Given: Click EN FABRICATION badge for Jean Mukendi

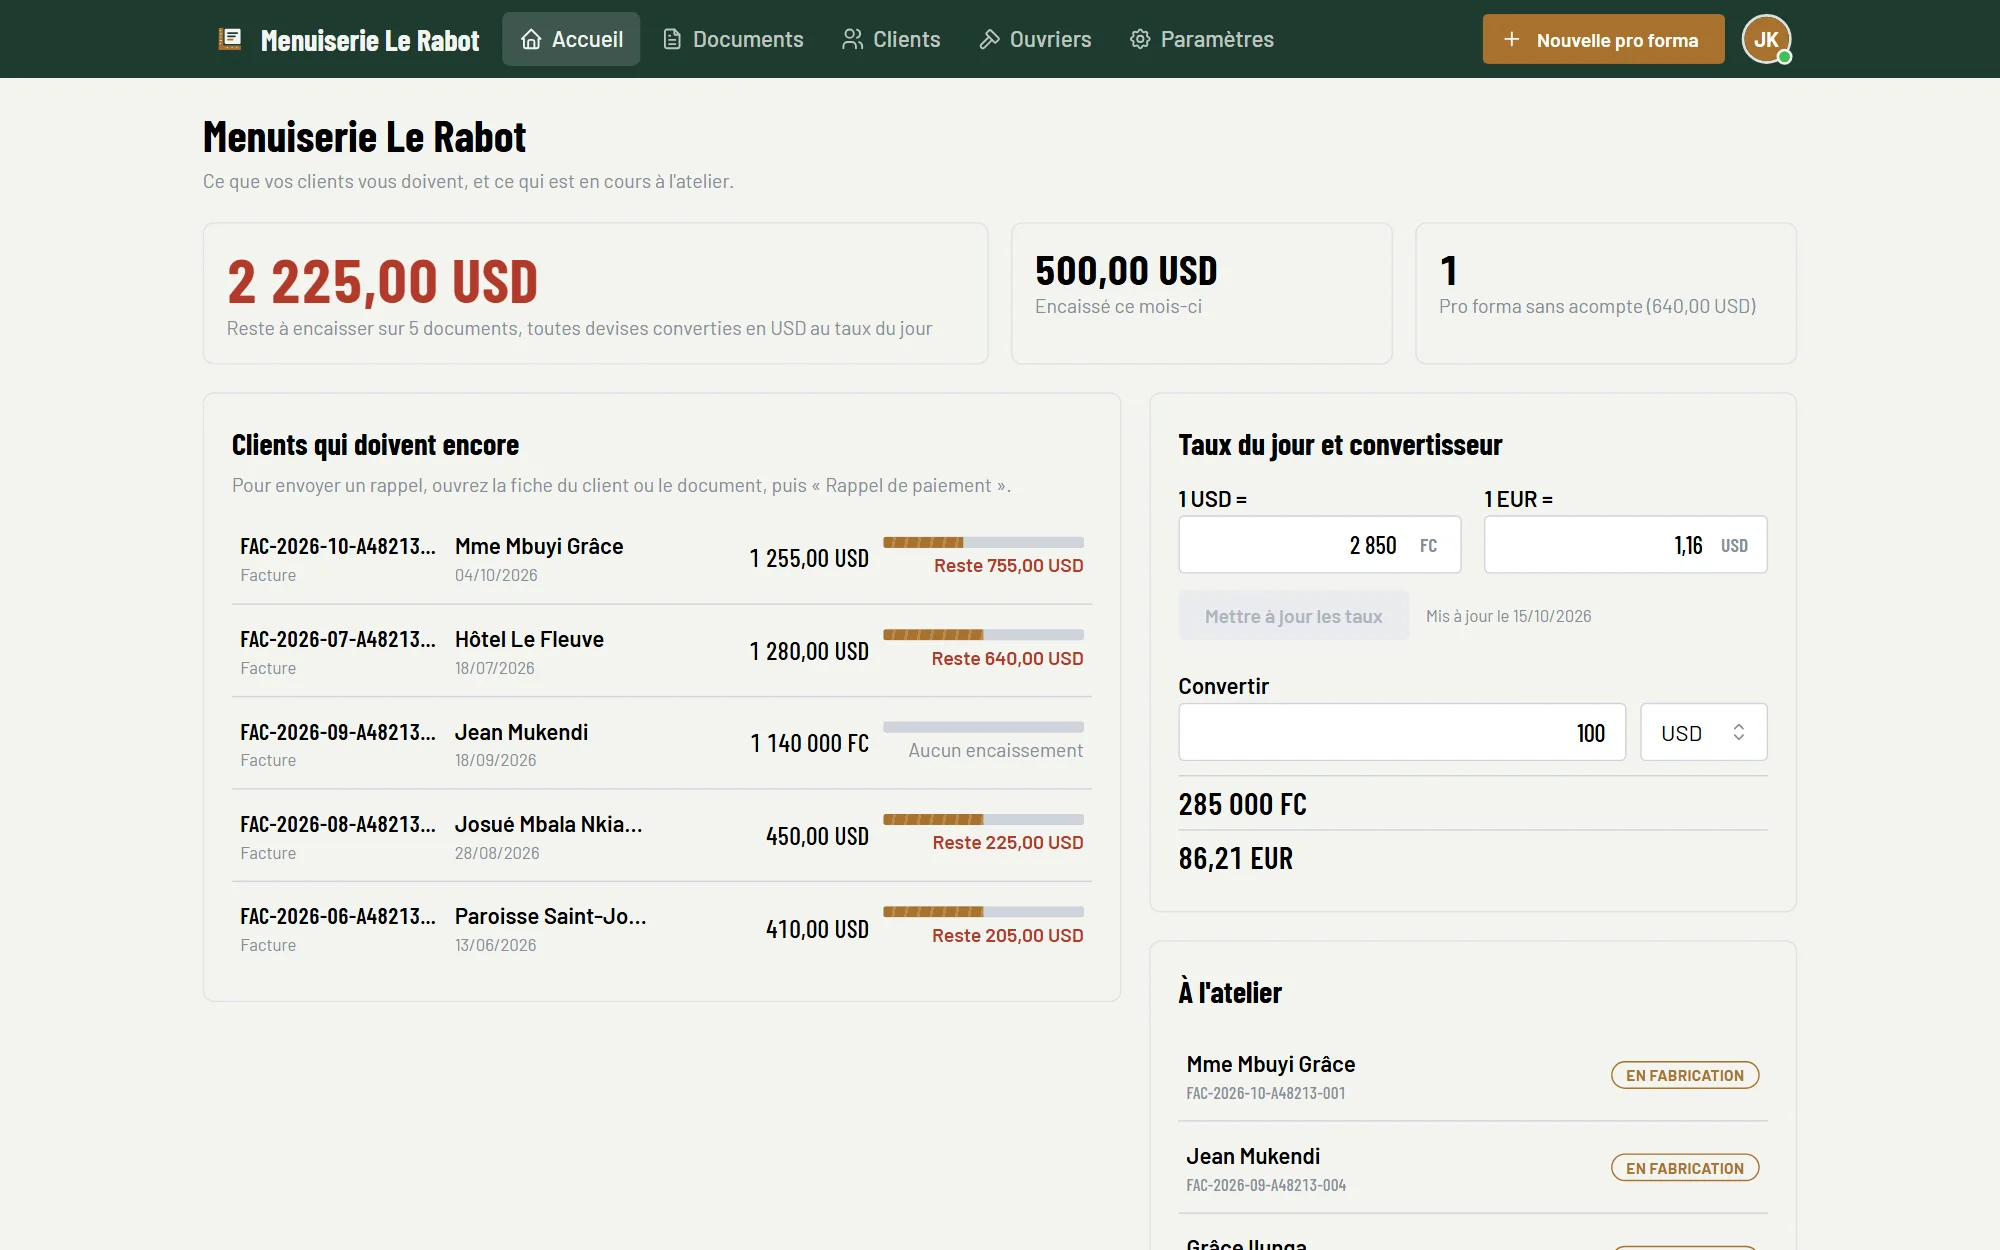Looking at the screenshot, I should [x=1685, y=1168].
